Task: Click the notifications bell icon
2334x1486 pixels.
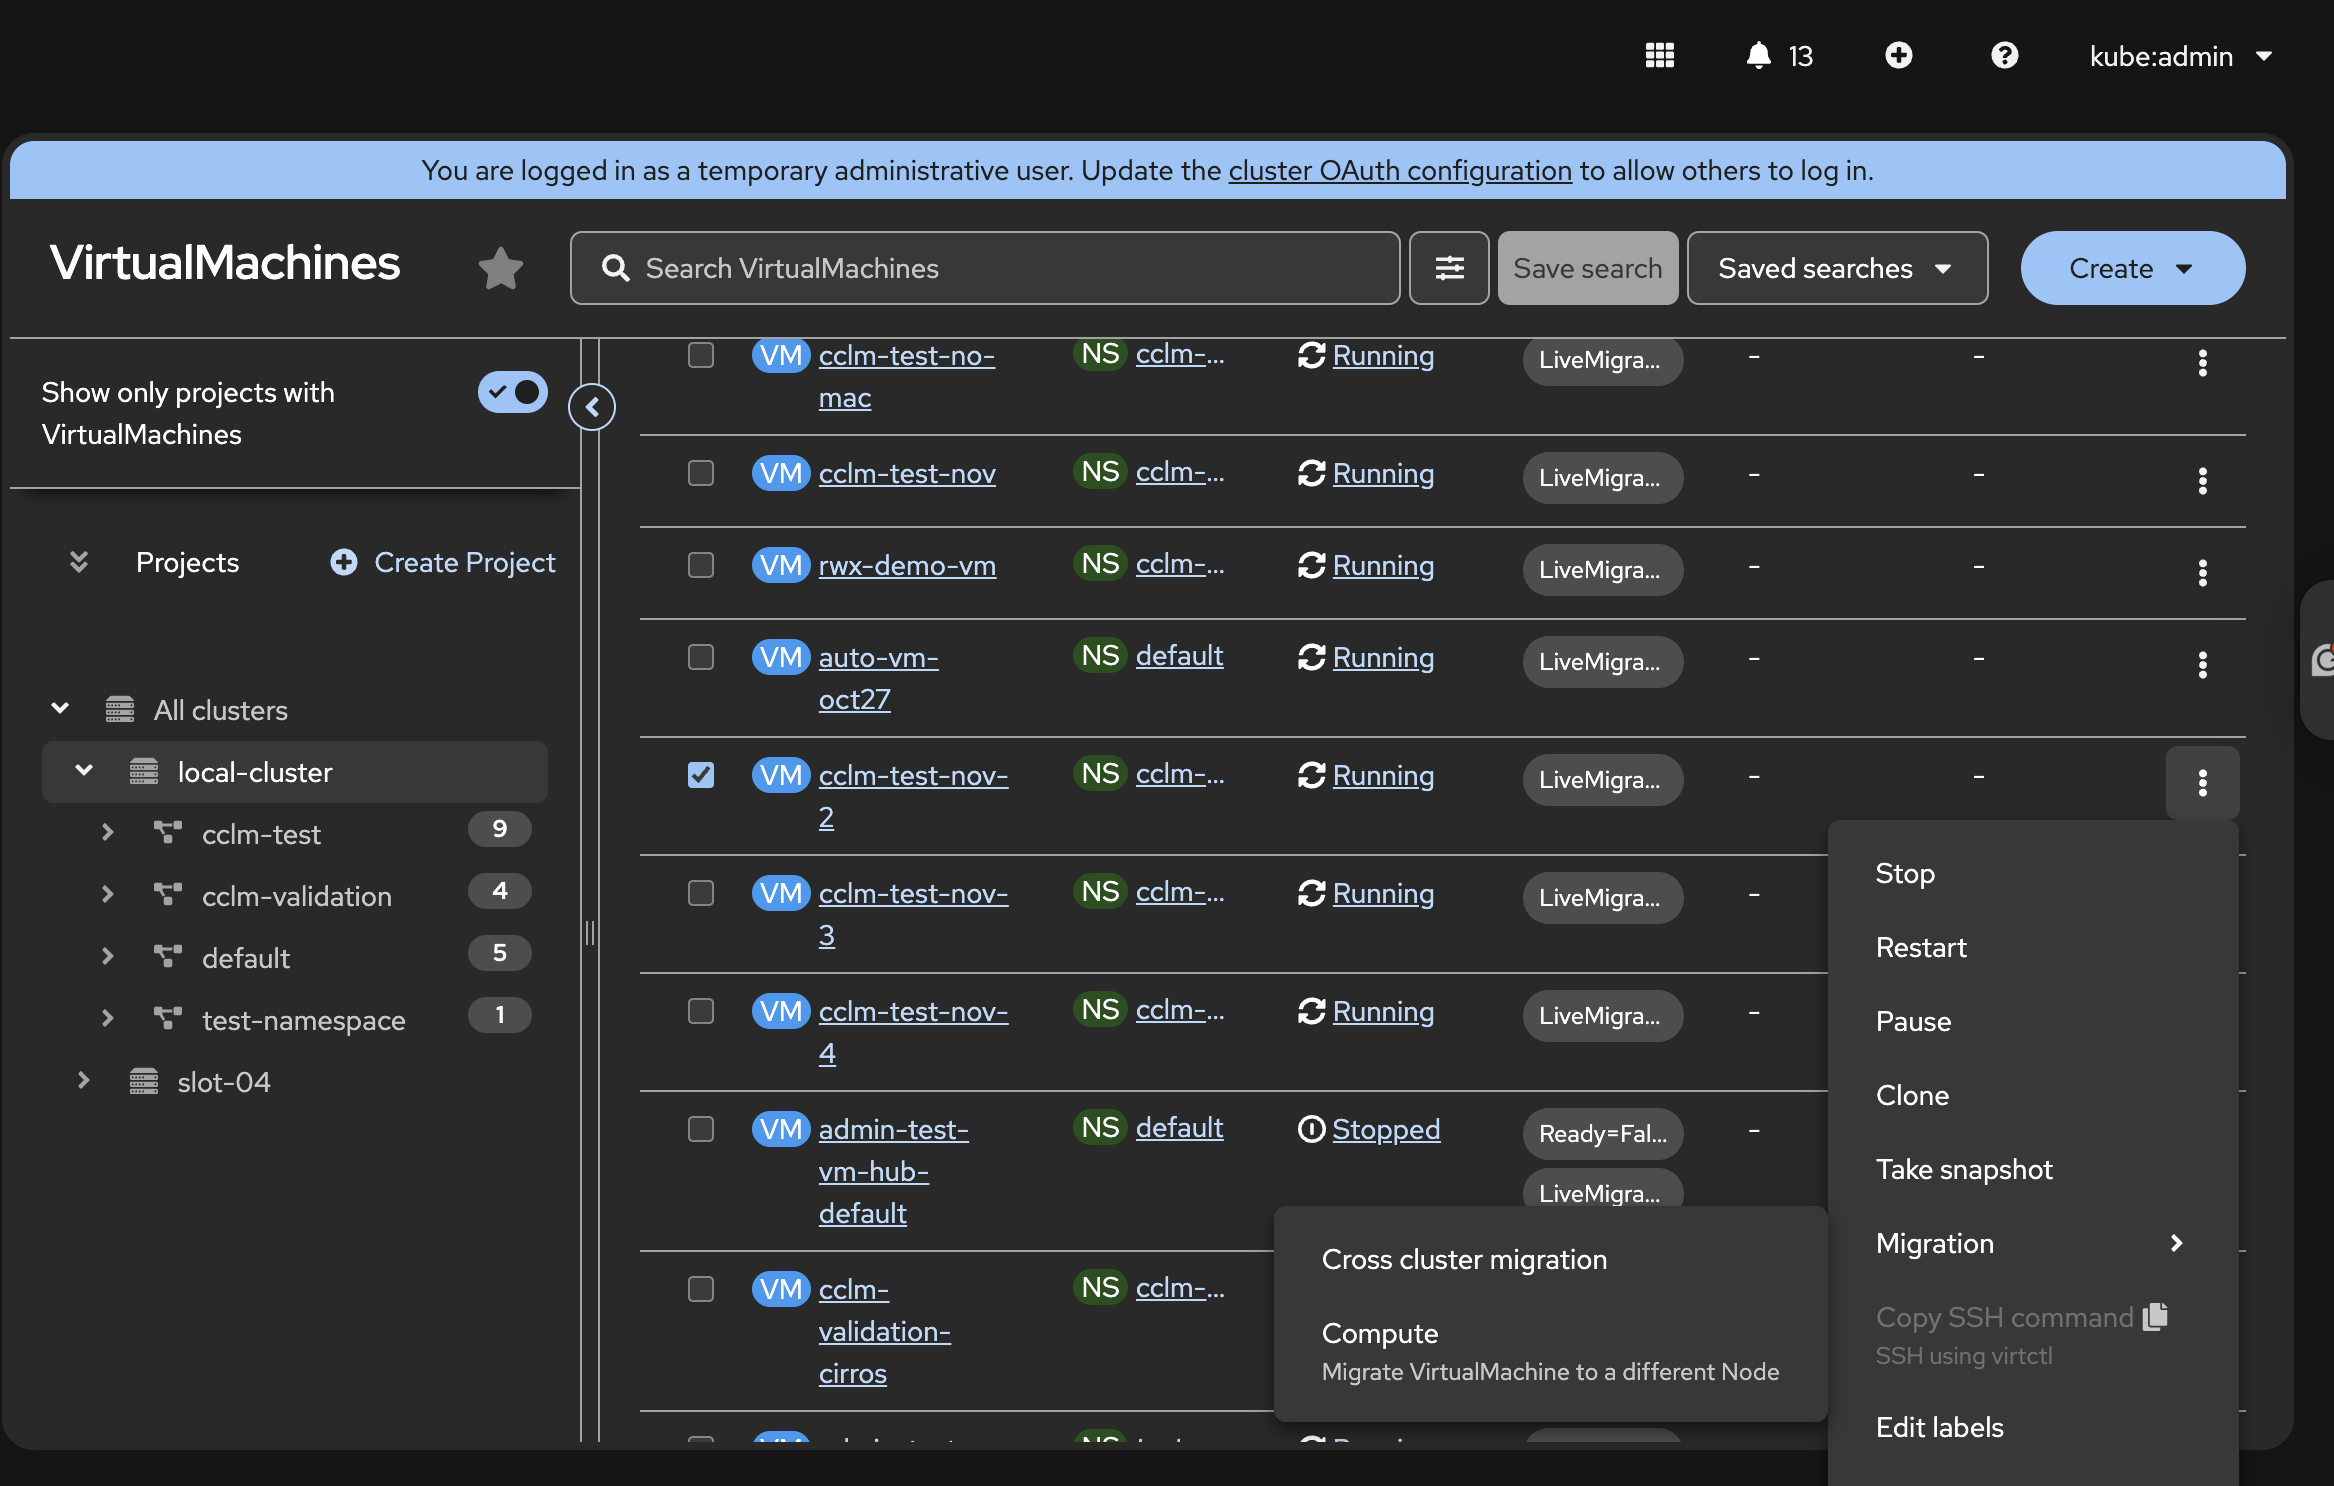Action: coord(1758,55)
